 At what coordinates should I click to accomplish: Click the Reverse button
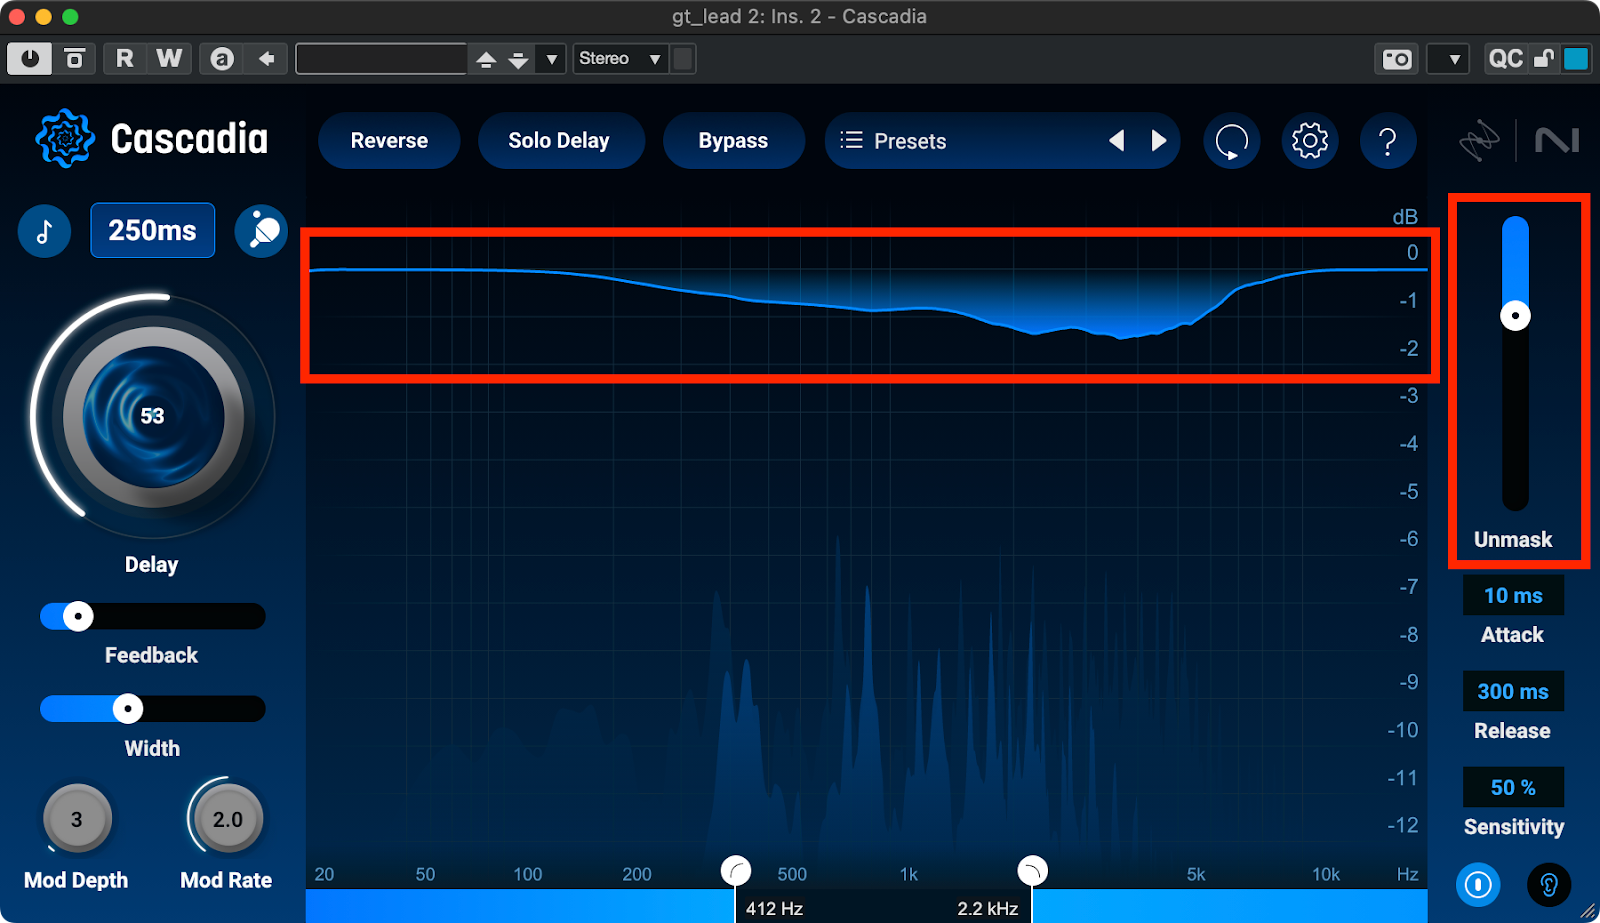click(x=389, y=141)
